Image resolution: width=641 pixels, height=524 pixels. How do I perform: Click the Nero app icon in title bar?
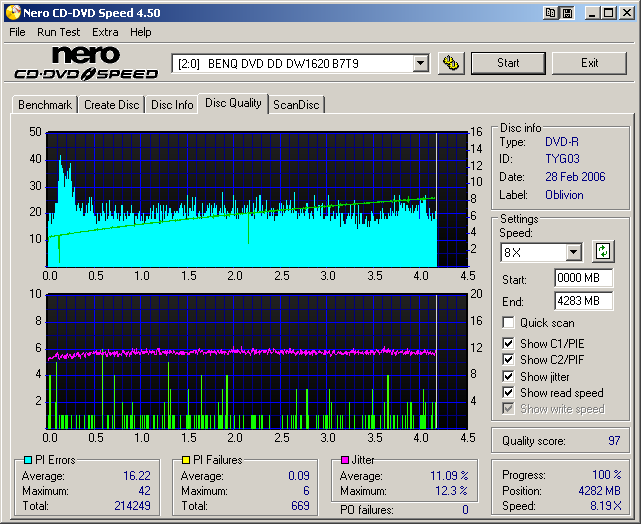[13, 13]
